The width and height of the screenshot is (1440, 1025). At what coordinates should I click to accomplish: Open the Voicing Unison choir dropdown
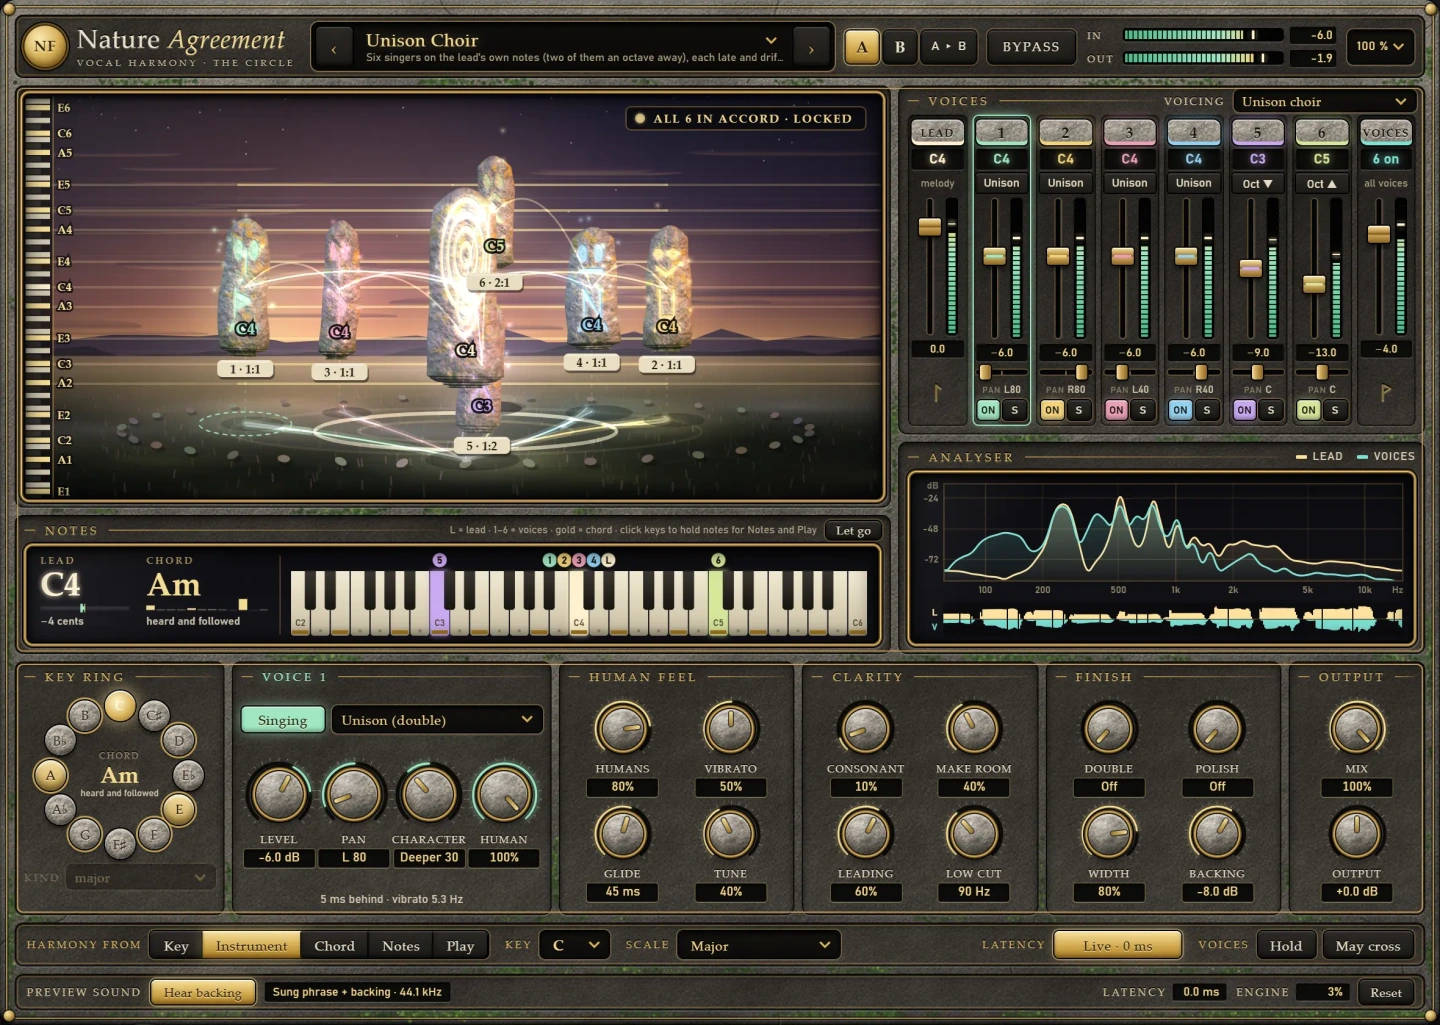click(x=1324, y=101)
